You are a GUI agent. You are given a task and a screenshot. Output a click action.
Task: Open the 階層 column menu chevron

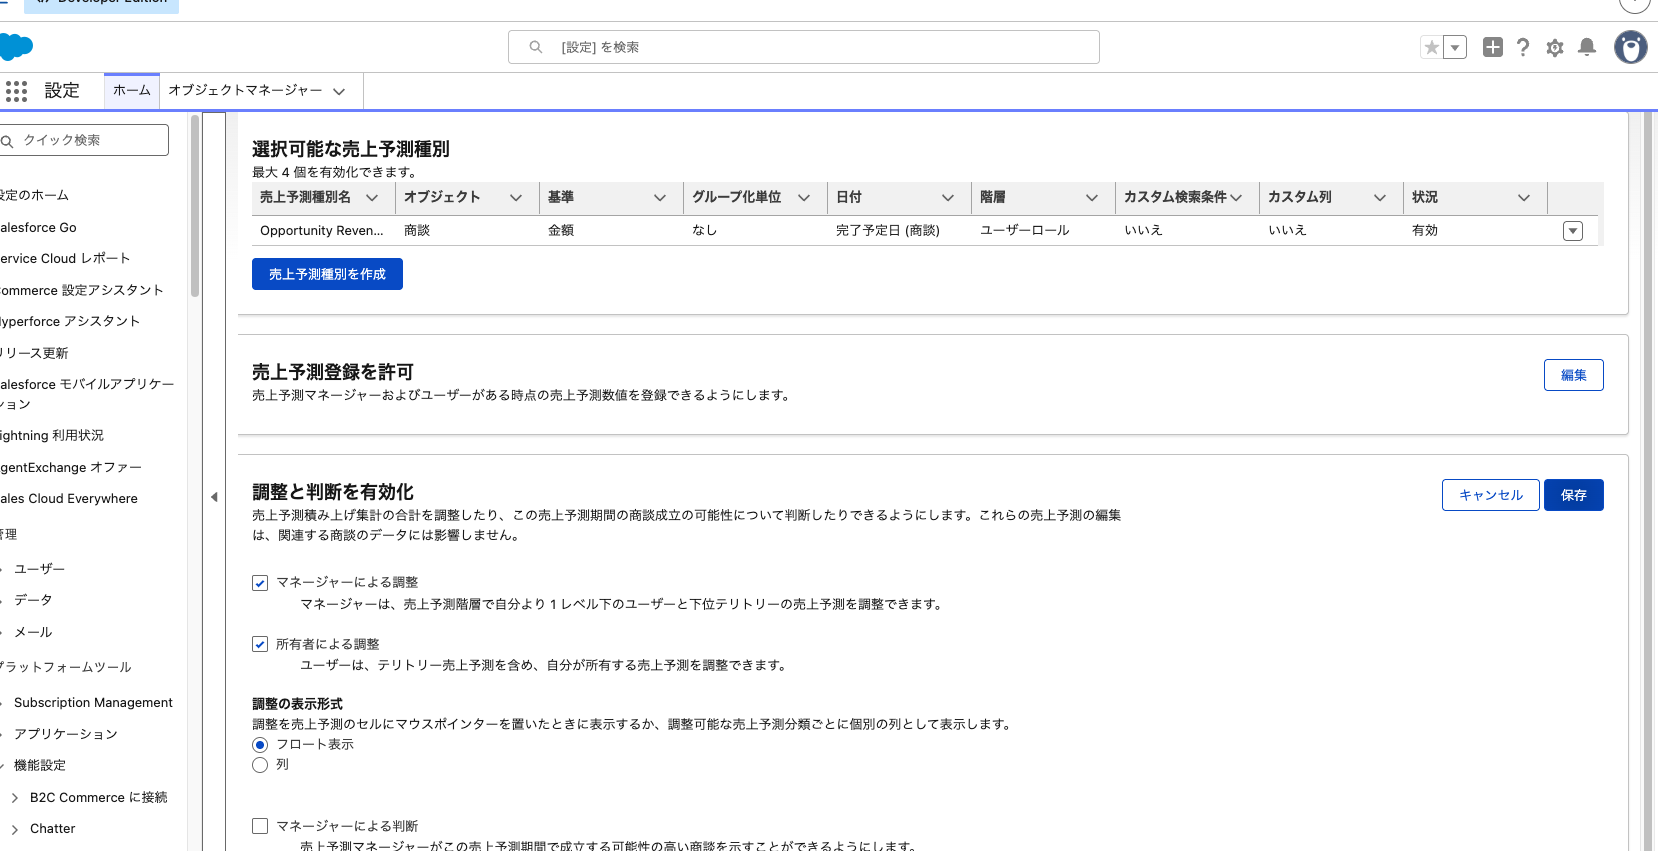pos(1092,198)
